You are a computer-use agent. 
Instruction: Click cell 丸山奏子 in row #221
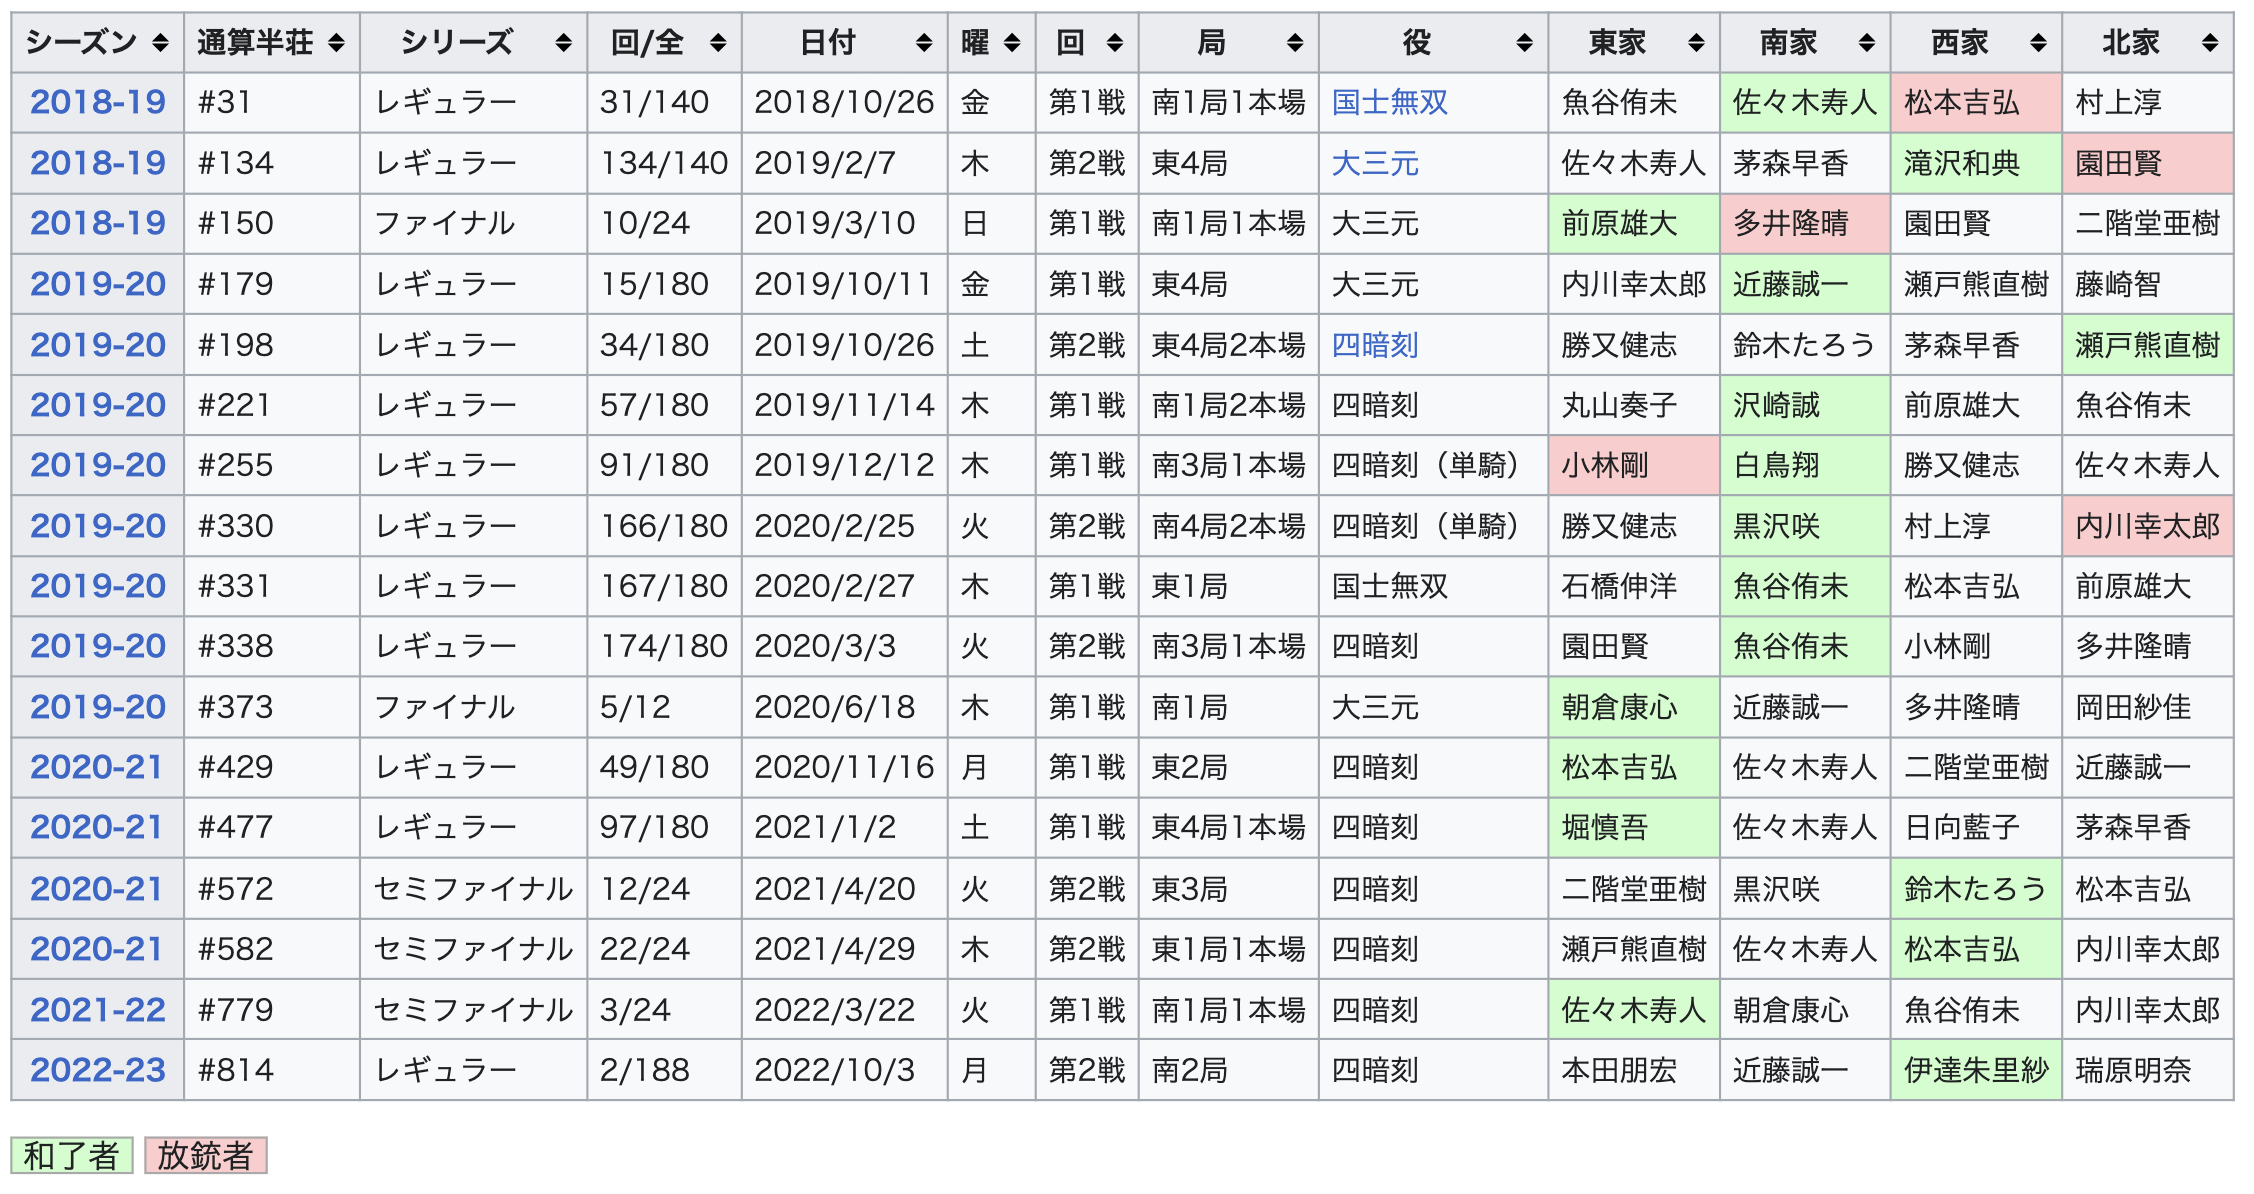coord(1634,405)
